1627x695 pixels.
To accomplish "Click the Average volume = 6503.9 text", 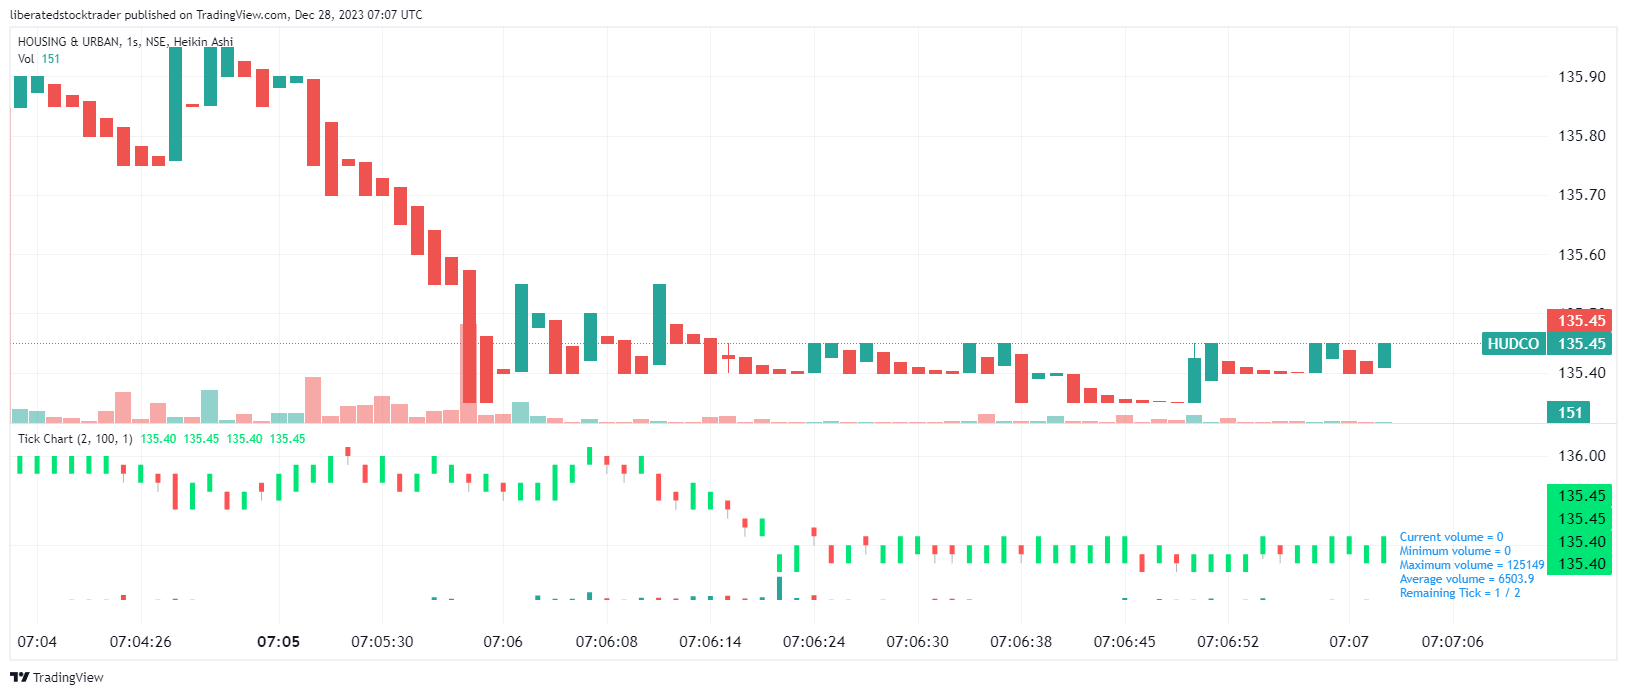I will point(1466,579).
